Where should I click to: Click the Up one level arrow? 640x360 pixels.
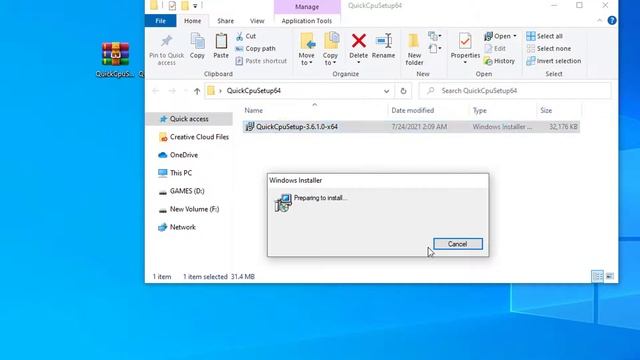197,91
